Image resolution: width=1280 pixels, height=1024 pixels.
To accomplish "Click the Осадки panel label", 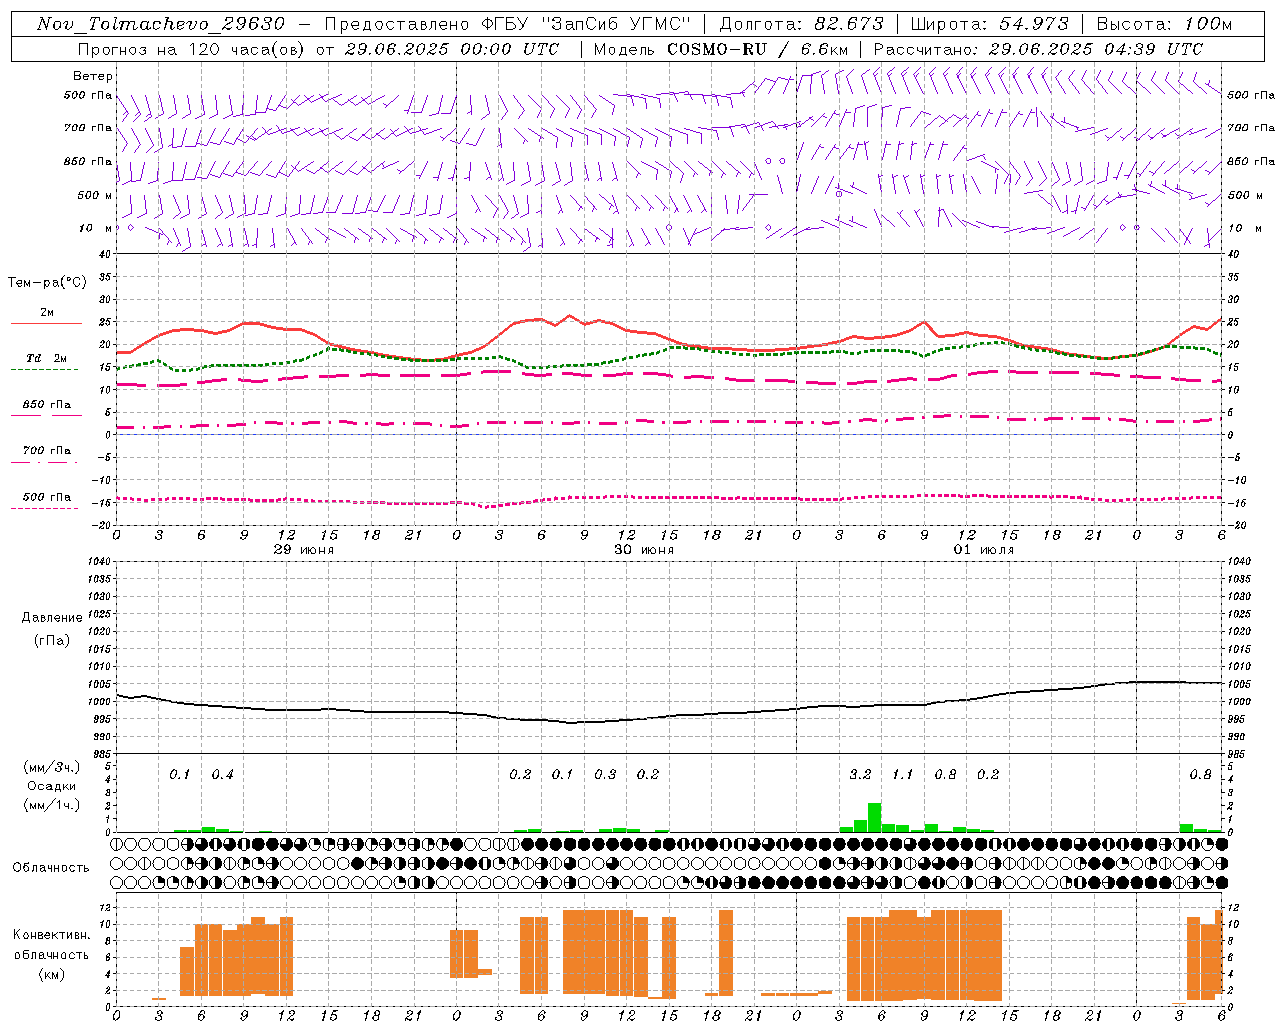I will tap(52, 786).
